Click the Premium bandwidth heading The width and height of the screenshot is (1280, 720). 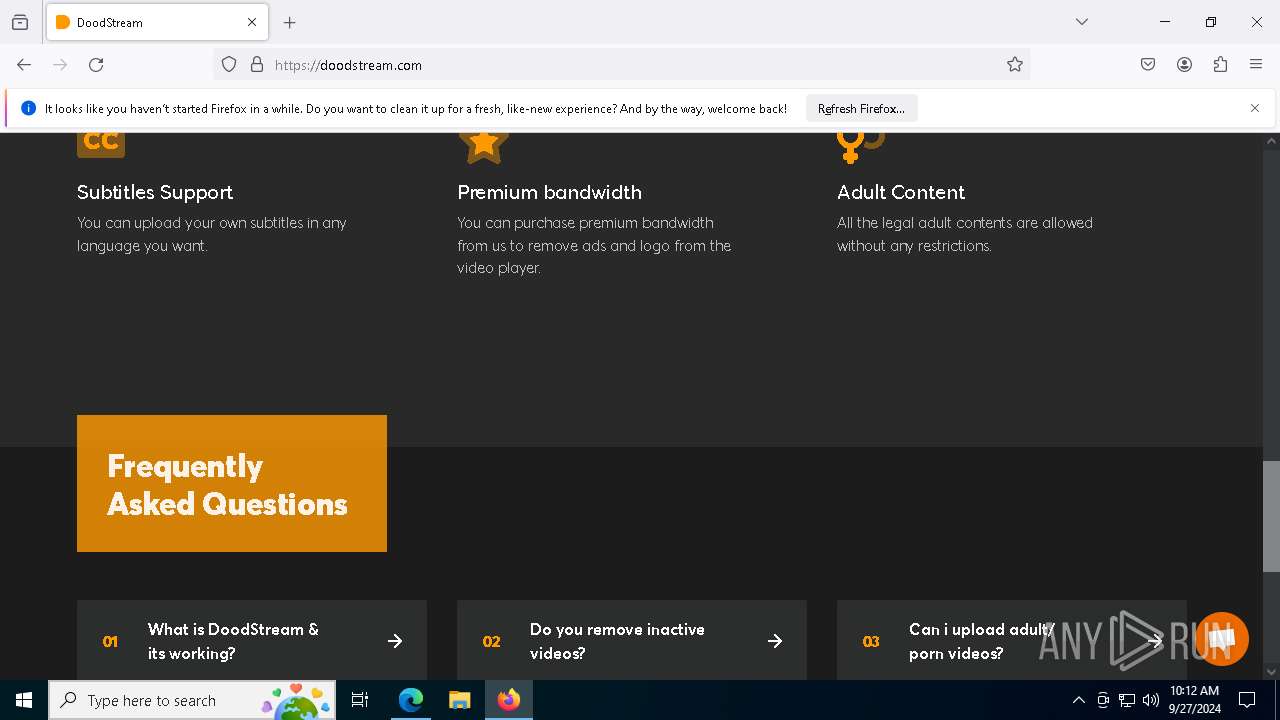549,192
